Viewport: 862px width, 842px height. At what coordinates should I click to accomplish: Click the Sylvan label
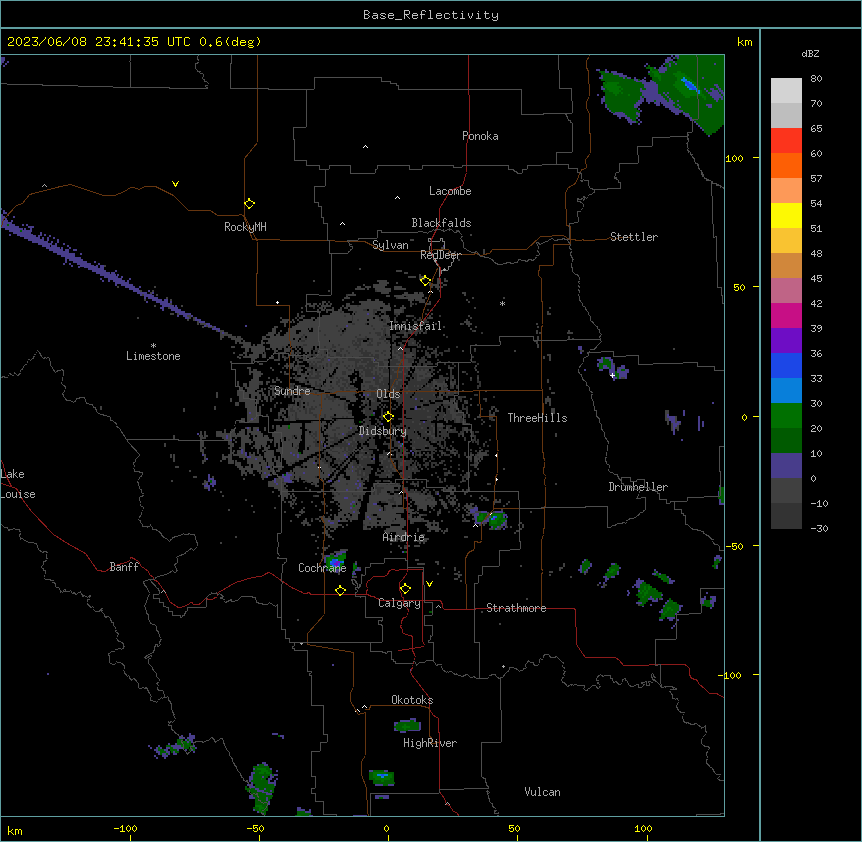[390, 245]
